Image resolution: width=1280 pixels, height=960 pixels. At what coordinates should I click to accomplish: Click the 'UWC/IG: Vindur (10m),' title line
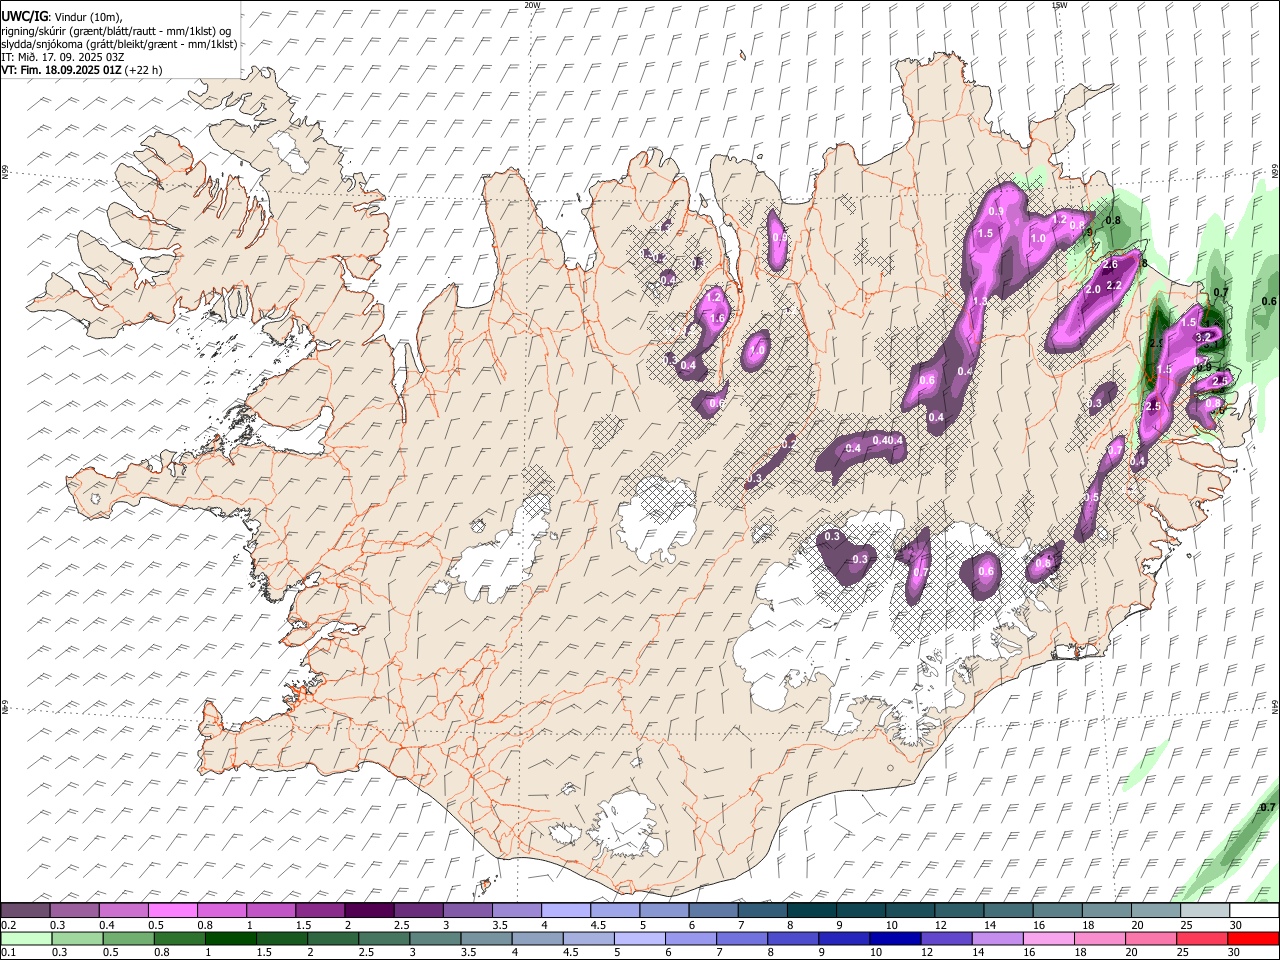click(x=62, y=17)
